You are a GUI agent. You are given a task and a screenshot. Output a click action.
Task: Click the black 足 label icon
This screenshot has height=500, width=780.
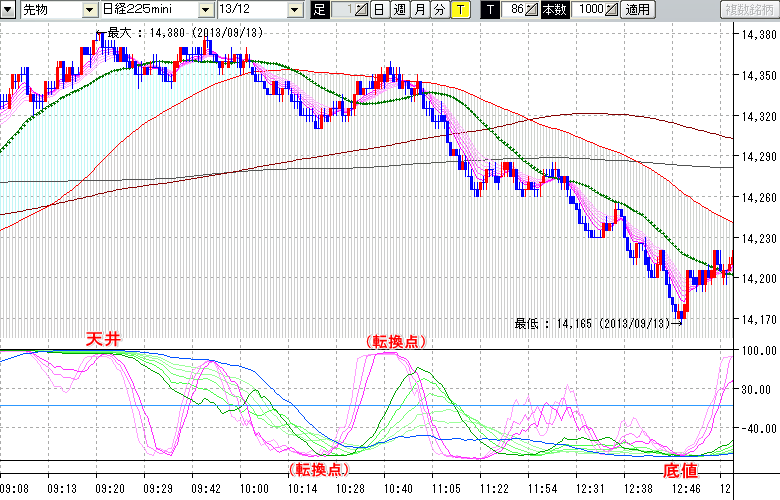(x=319, y=10)
